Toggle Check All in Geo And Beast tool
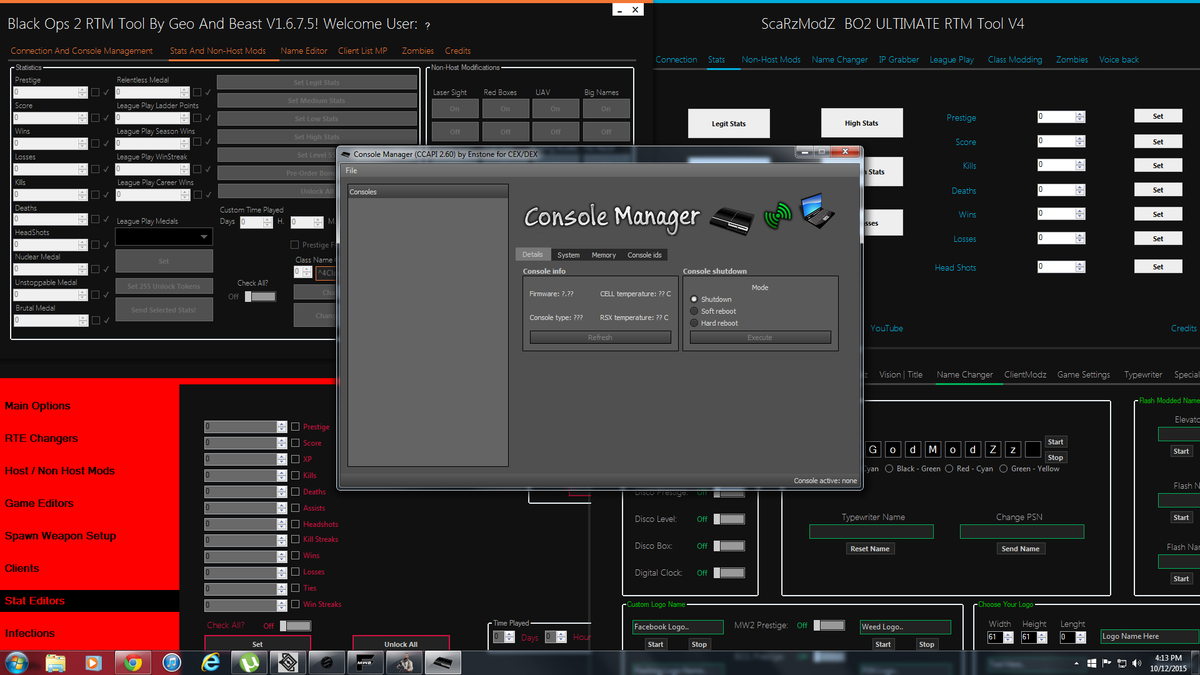Viewport: 1200px width, 675px height. tap(260, 296)
